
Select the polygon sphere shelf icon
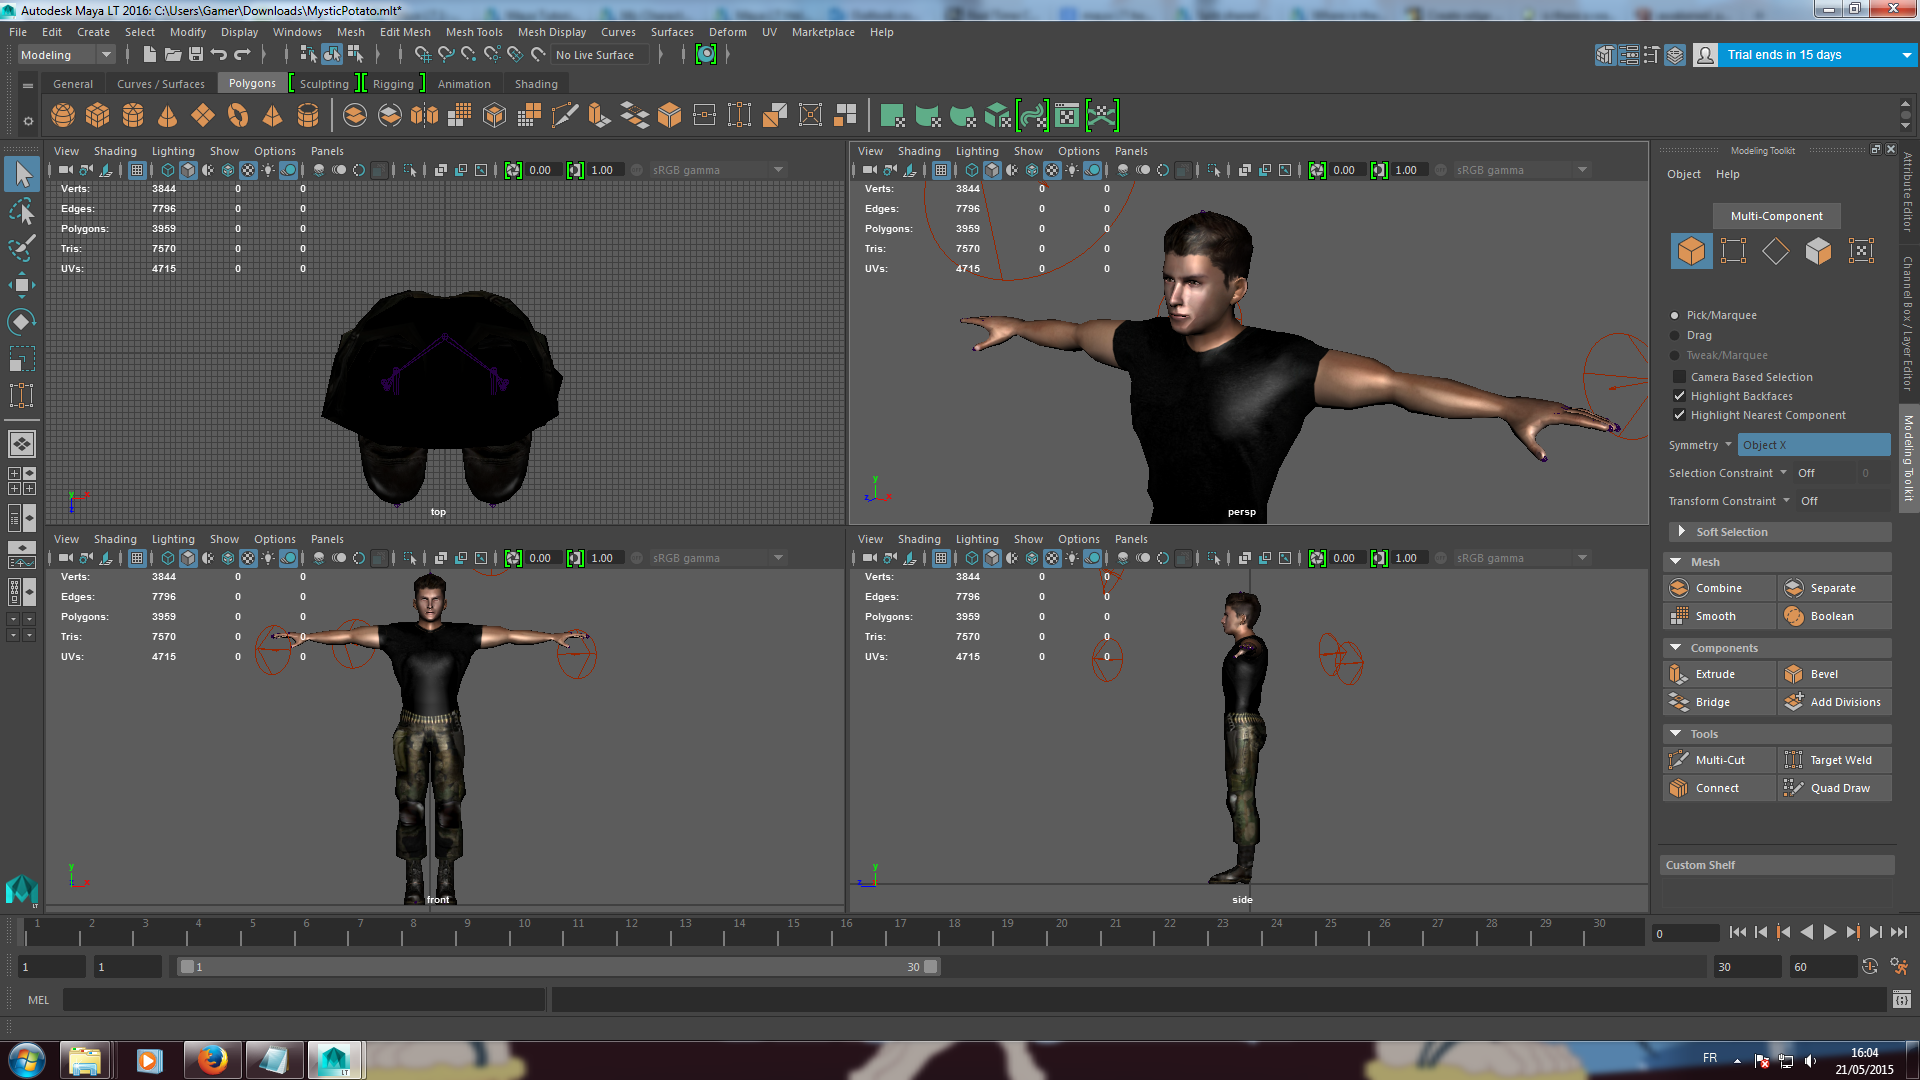point(63,116)
